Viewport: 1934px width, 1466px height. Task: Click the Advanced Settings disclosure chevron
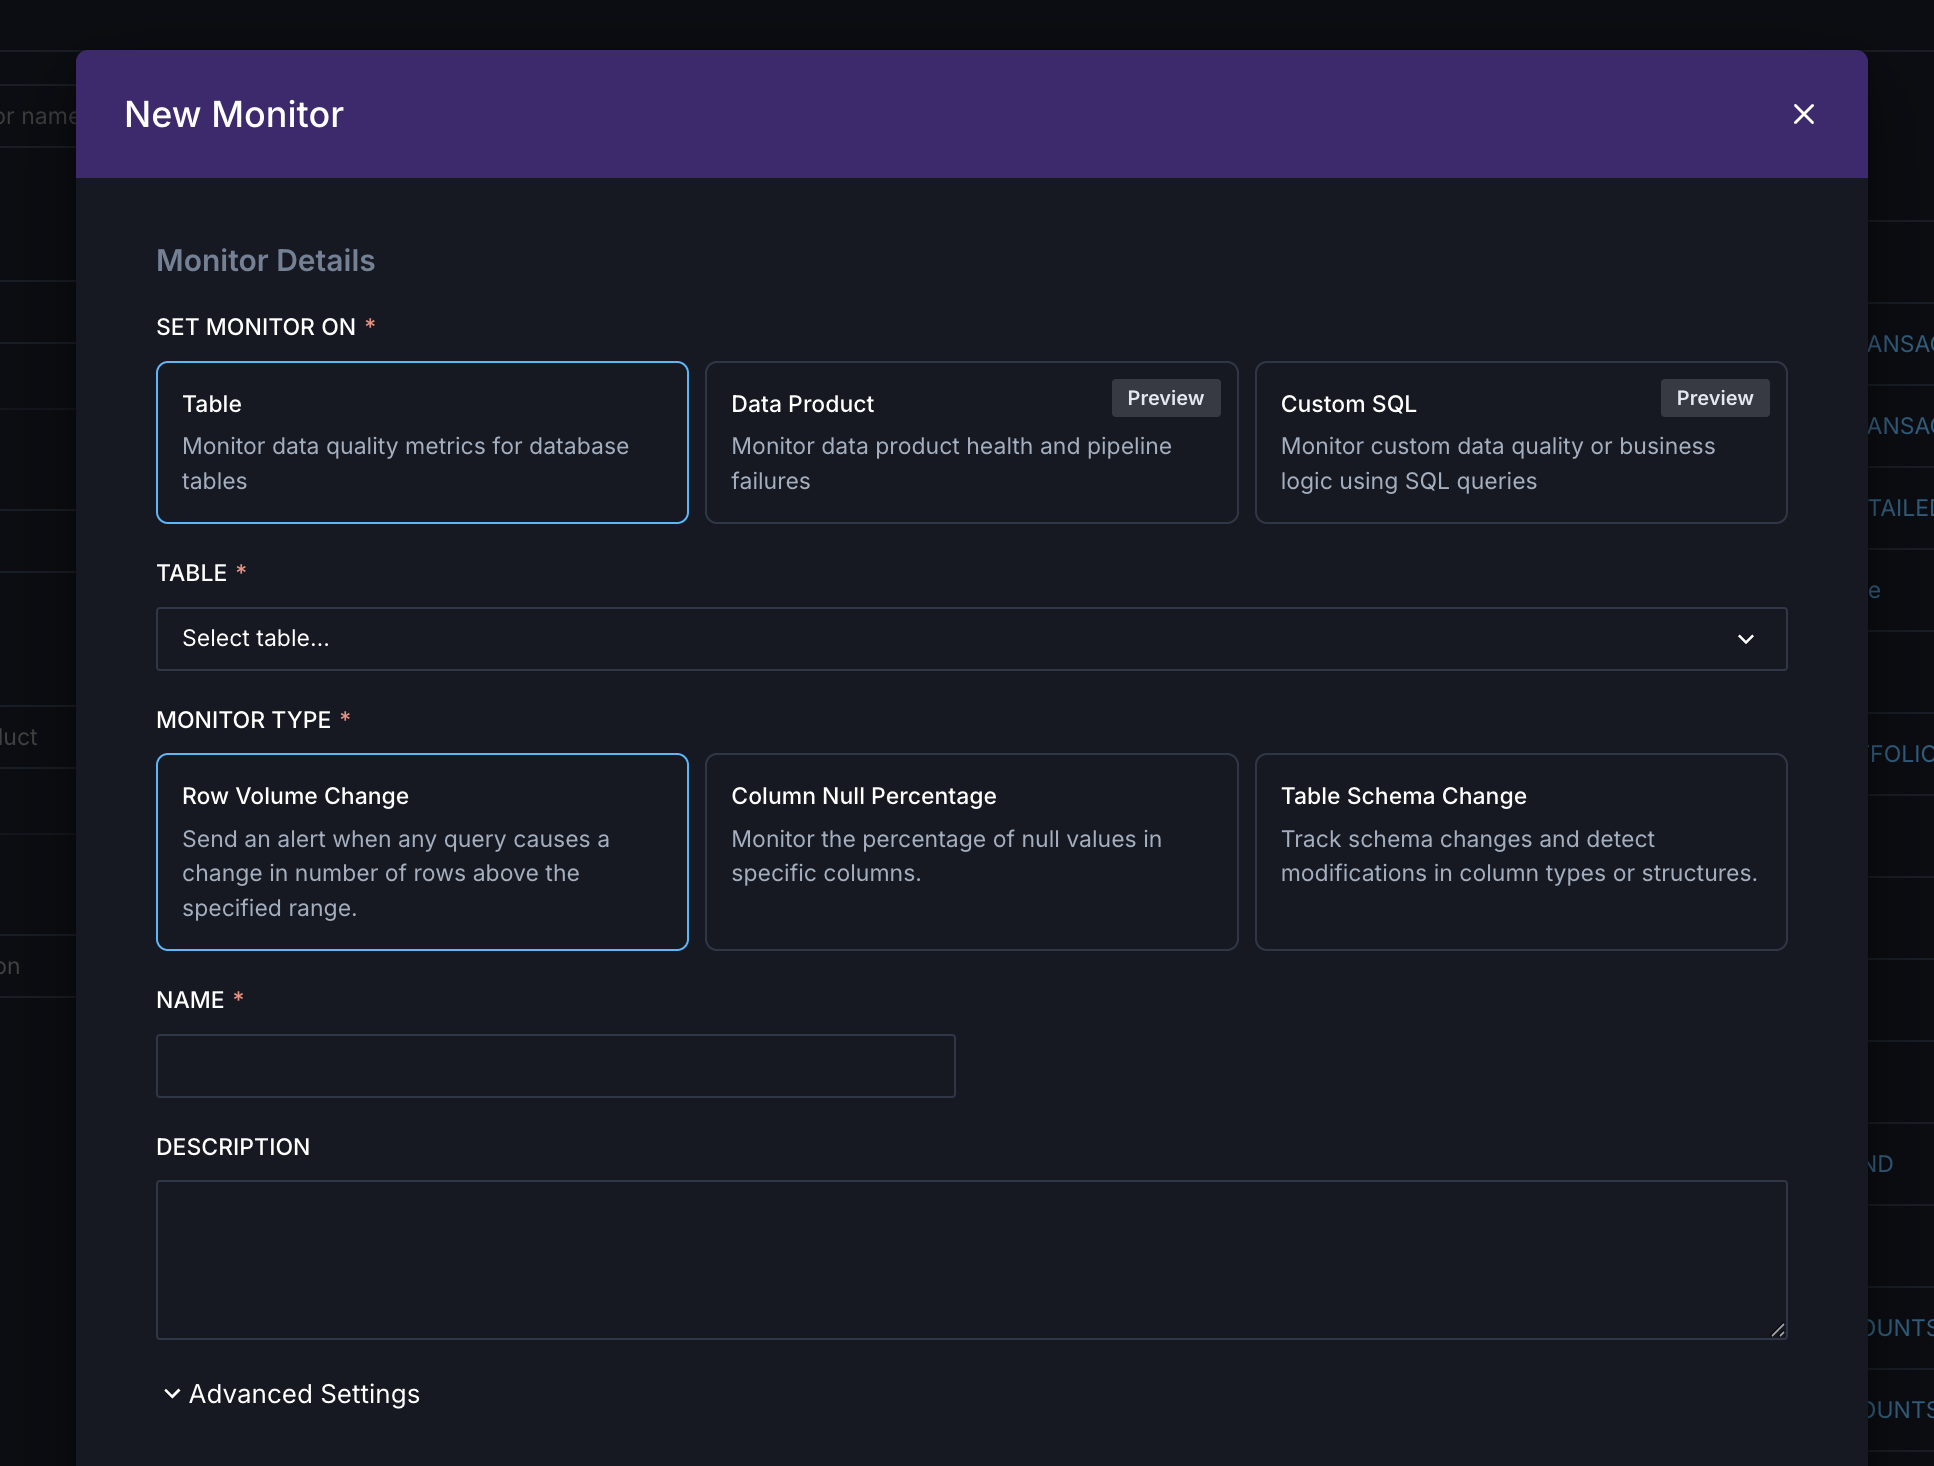point(171,1393)
